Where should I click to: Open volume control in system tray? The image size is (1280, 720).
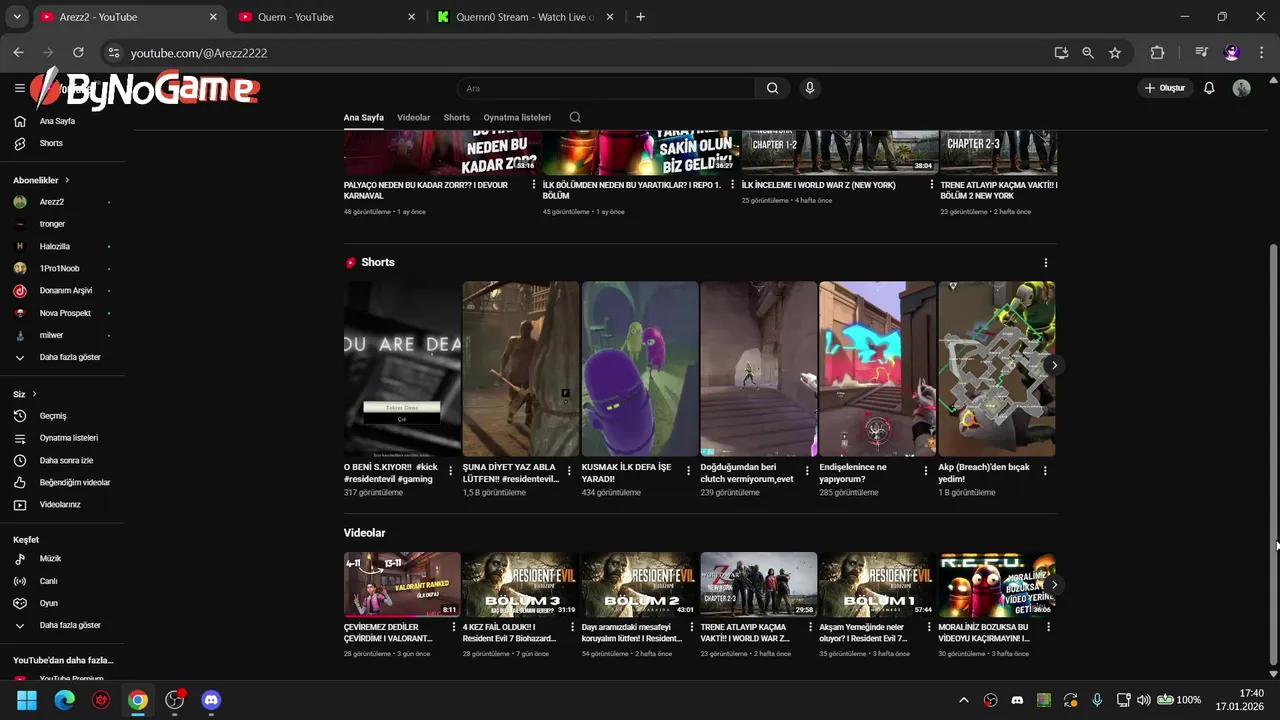(1144, 700)
